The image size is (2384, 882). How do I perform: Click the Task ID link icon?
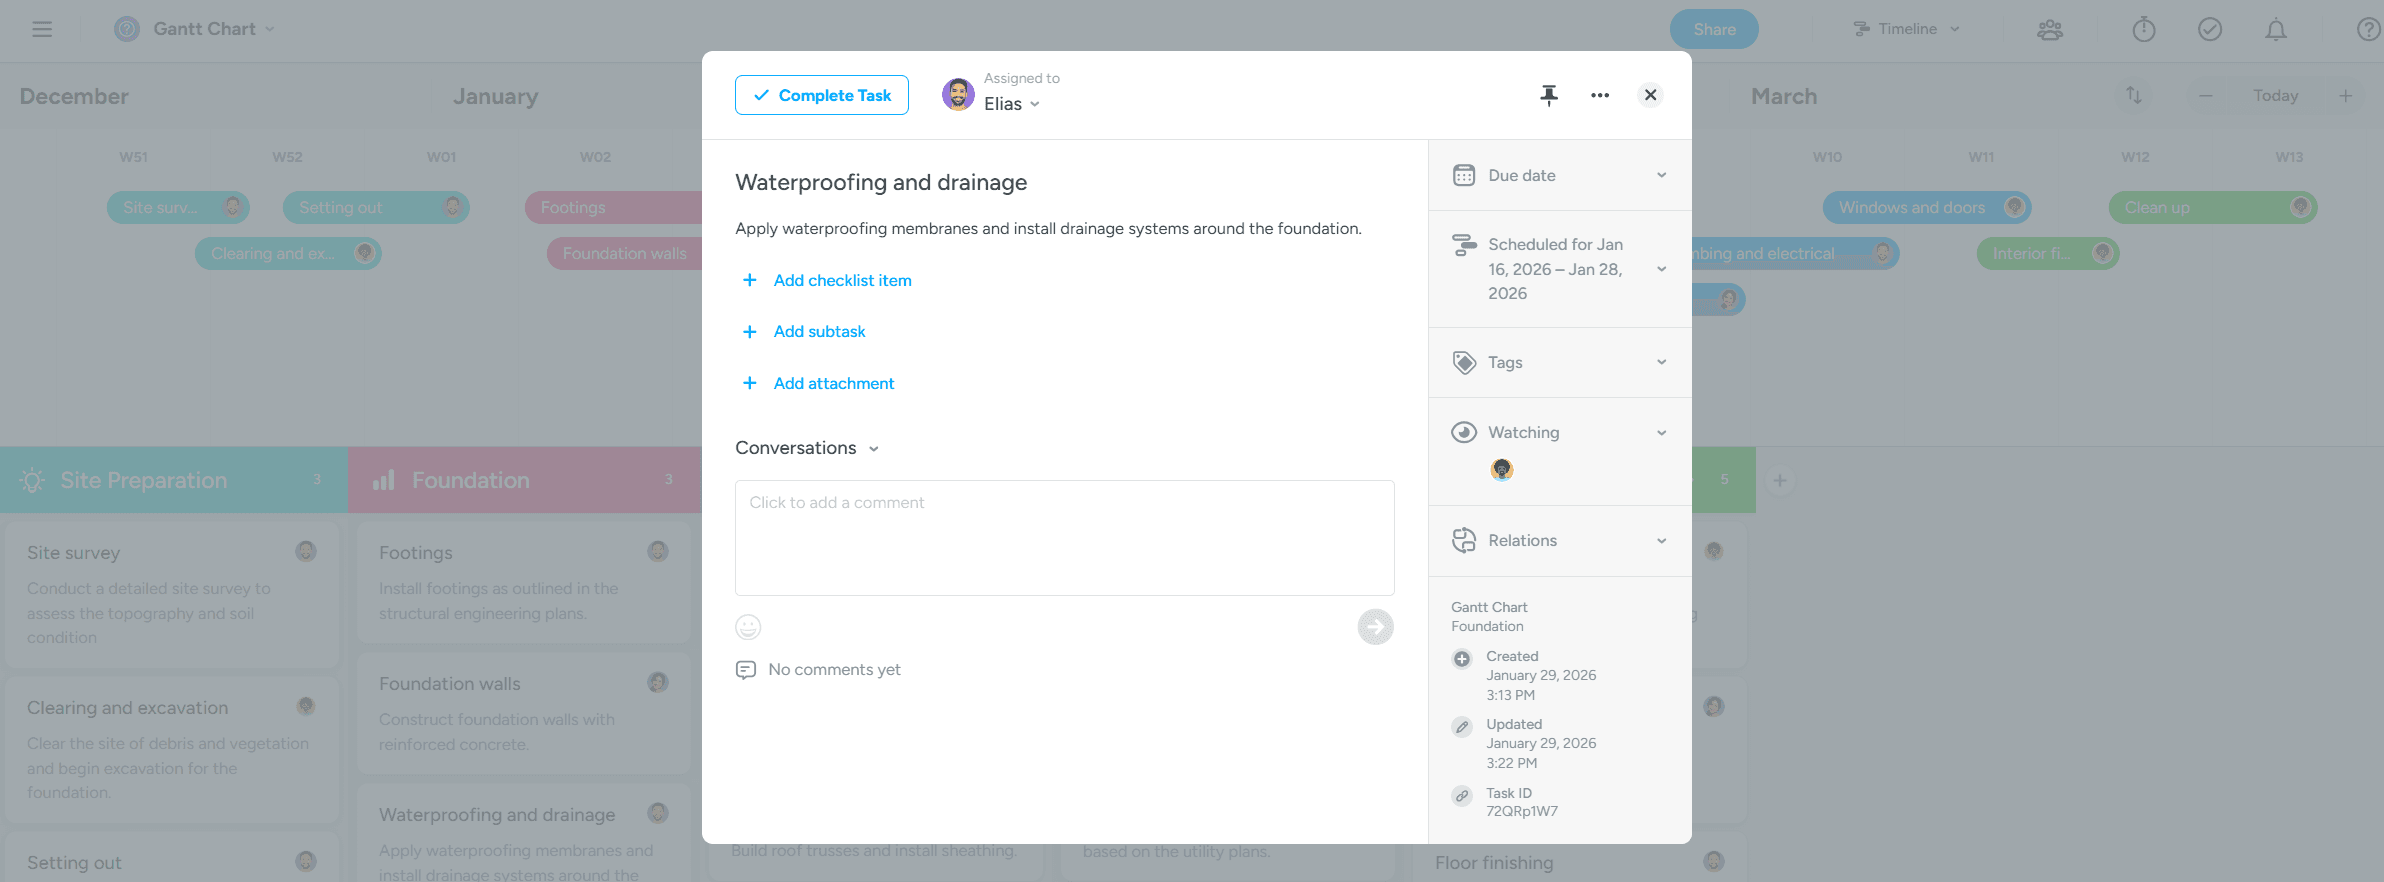click(x=1462, y=796)
